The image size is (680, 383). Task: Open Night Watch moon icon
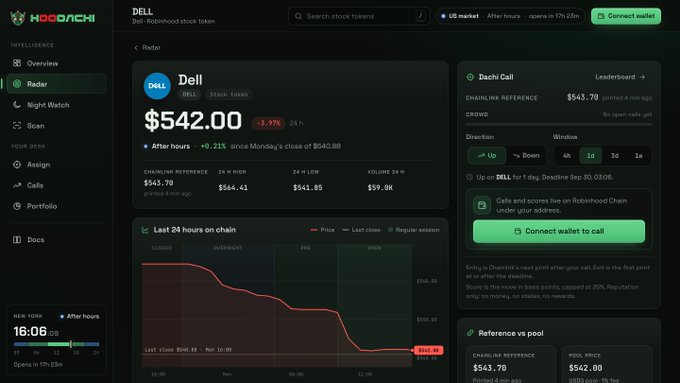click(17, 105)
